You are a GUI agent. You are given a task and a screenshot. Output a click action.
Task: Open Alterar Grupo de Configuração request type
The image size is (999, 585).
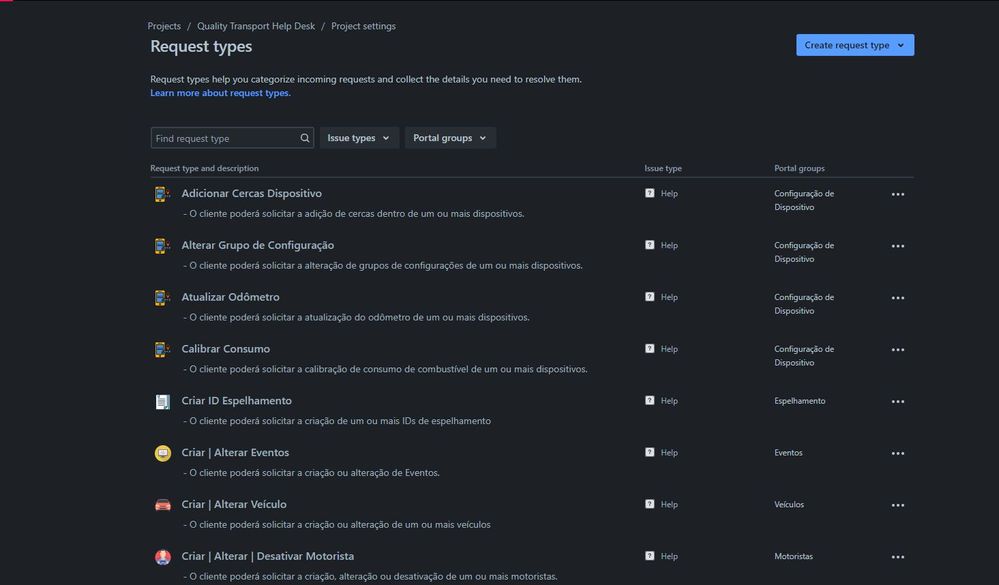(257, 245)
